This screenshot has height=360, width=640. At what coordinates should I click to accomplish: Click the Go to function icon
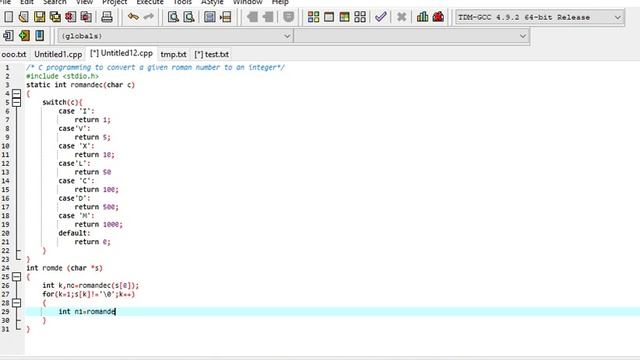209,17
